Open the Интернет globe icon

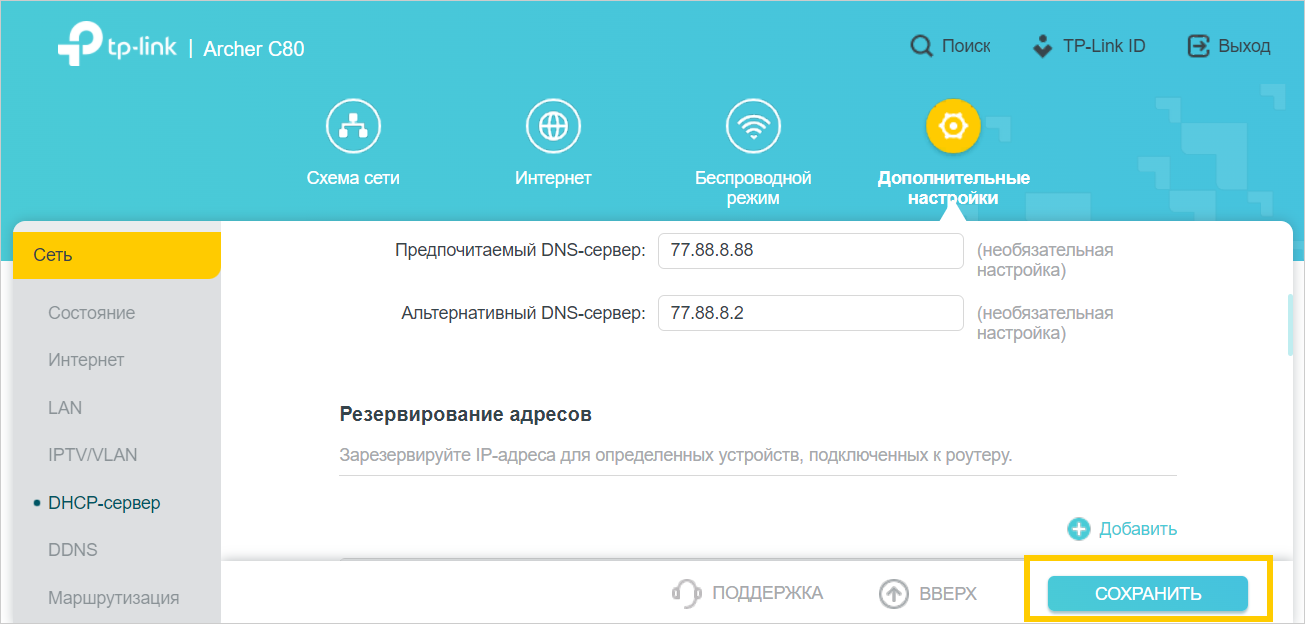coord(553,127)
